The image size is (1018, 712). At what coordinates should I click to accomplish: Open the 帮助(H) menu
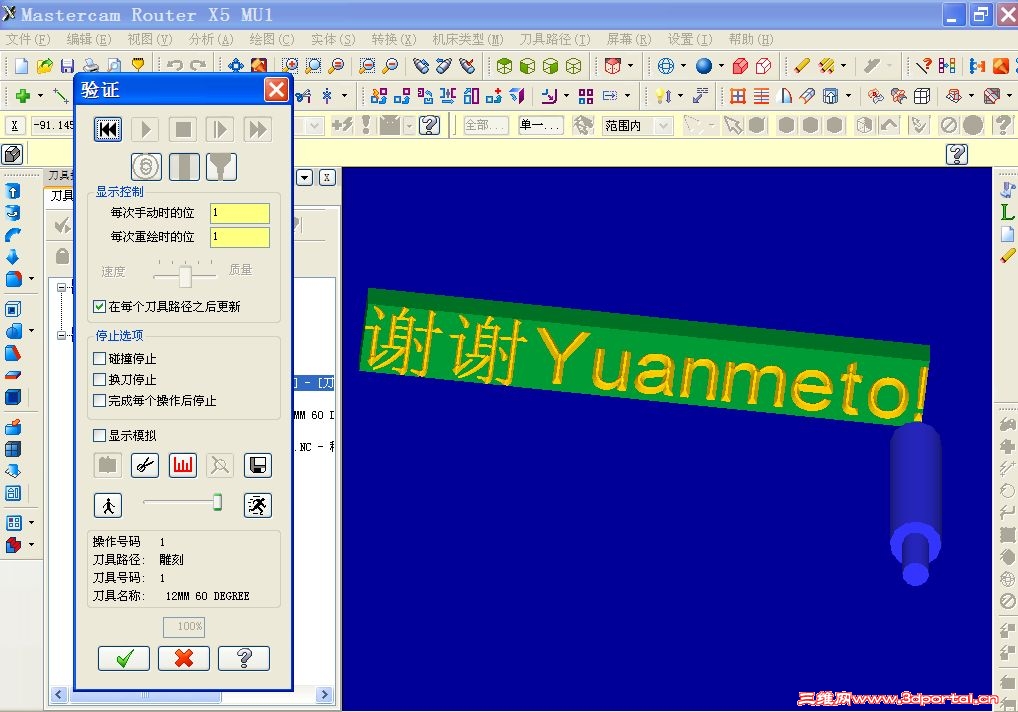(751, 40)
